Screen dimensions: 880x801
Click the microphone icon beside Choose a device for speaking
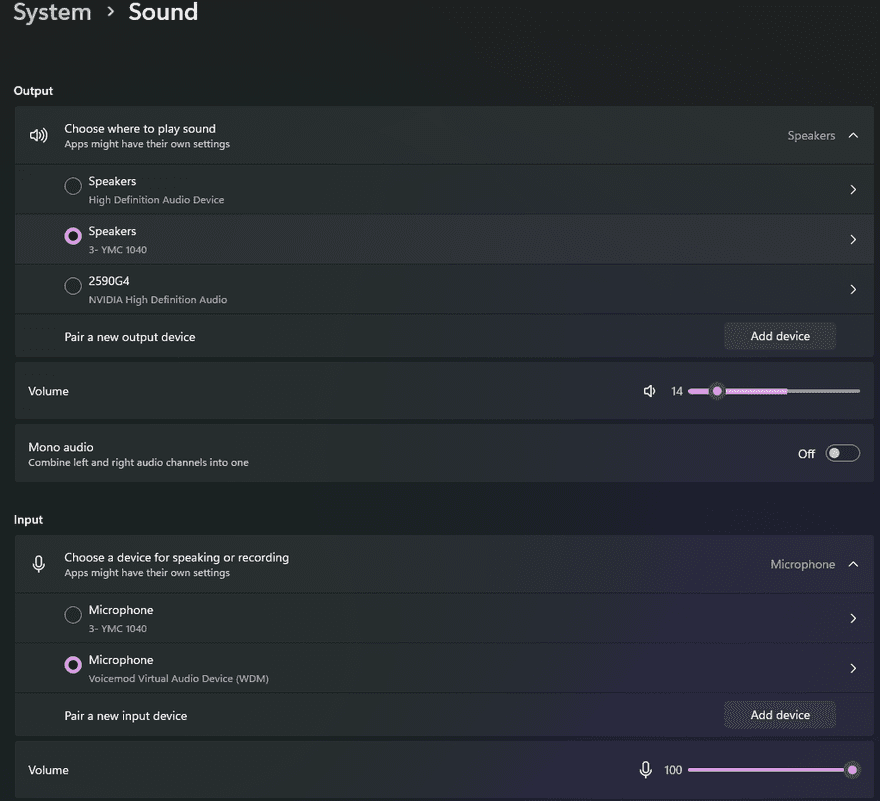pyautogui.click(x=39, y=564)
